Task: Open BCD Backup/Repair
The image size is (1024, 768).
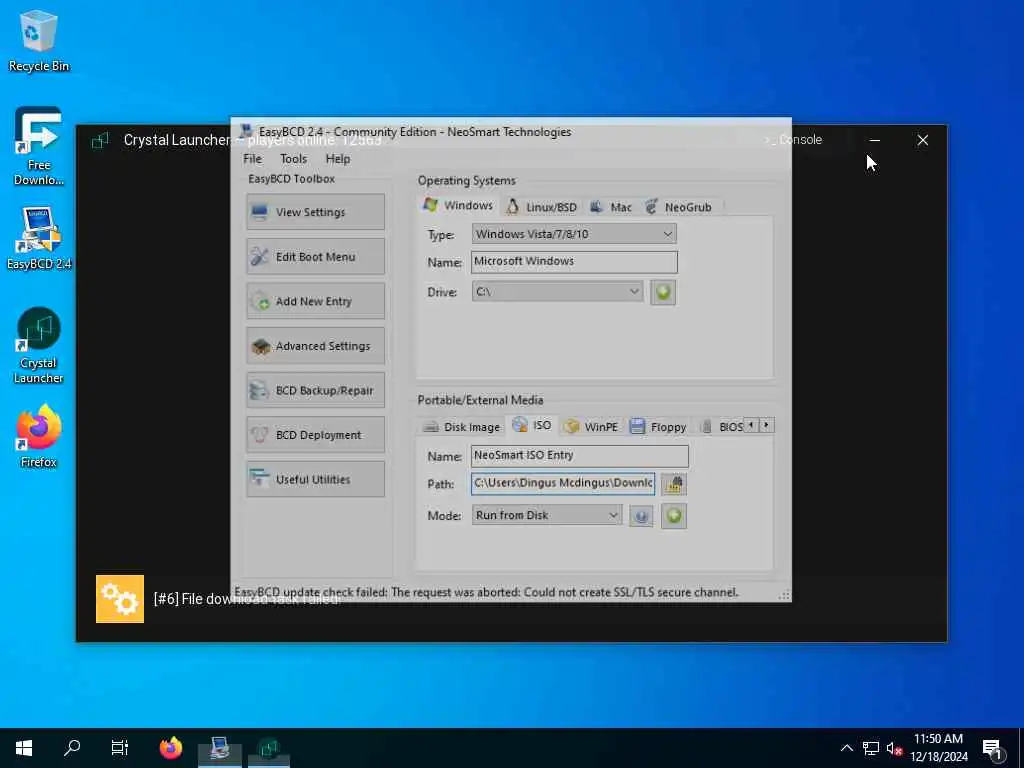Action: click(315, 390)
